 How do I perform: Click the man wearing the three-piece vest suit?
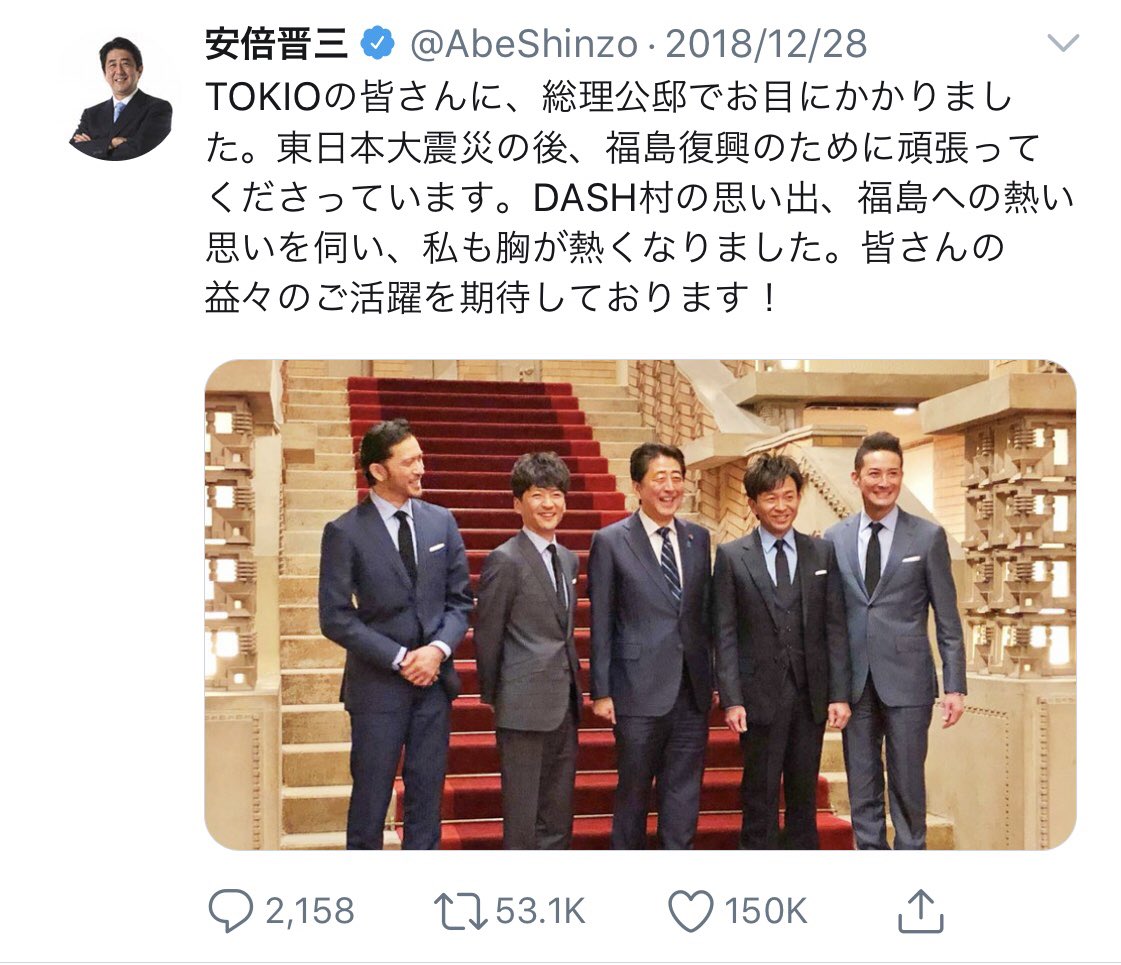click(x=781, y=643)
